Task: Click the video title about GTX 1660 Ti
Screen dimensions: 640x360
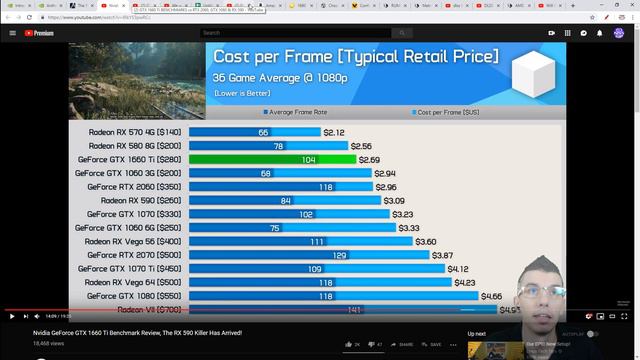Action: pos(138,333)
